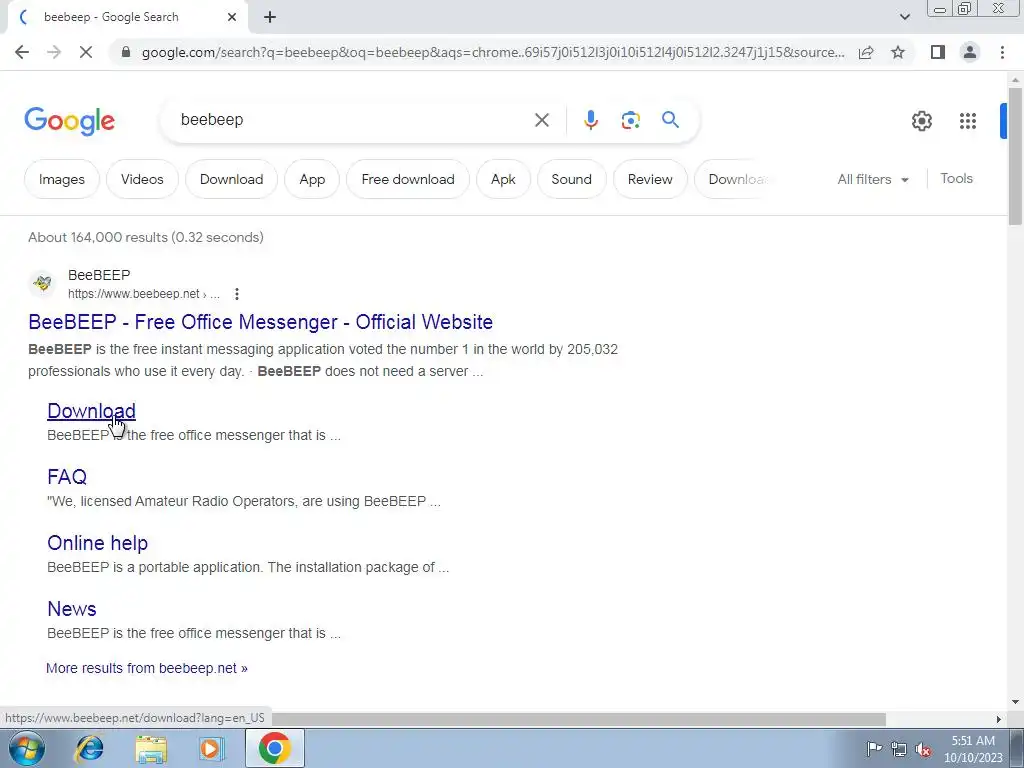The image size is (1024, 768).
Task: Click vertical scrollbar thumb
Action: pos(1015,157)
